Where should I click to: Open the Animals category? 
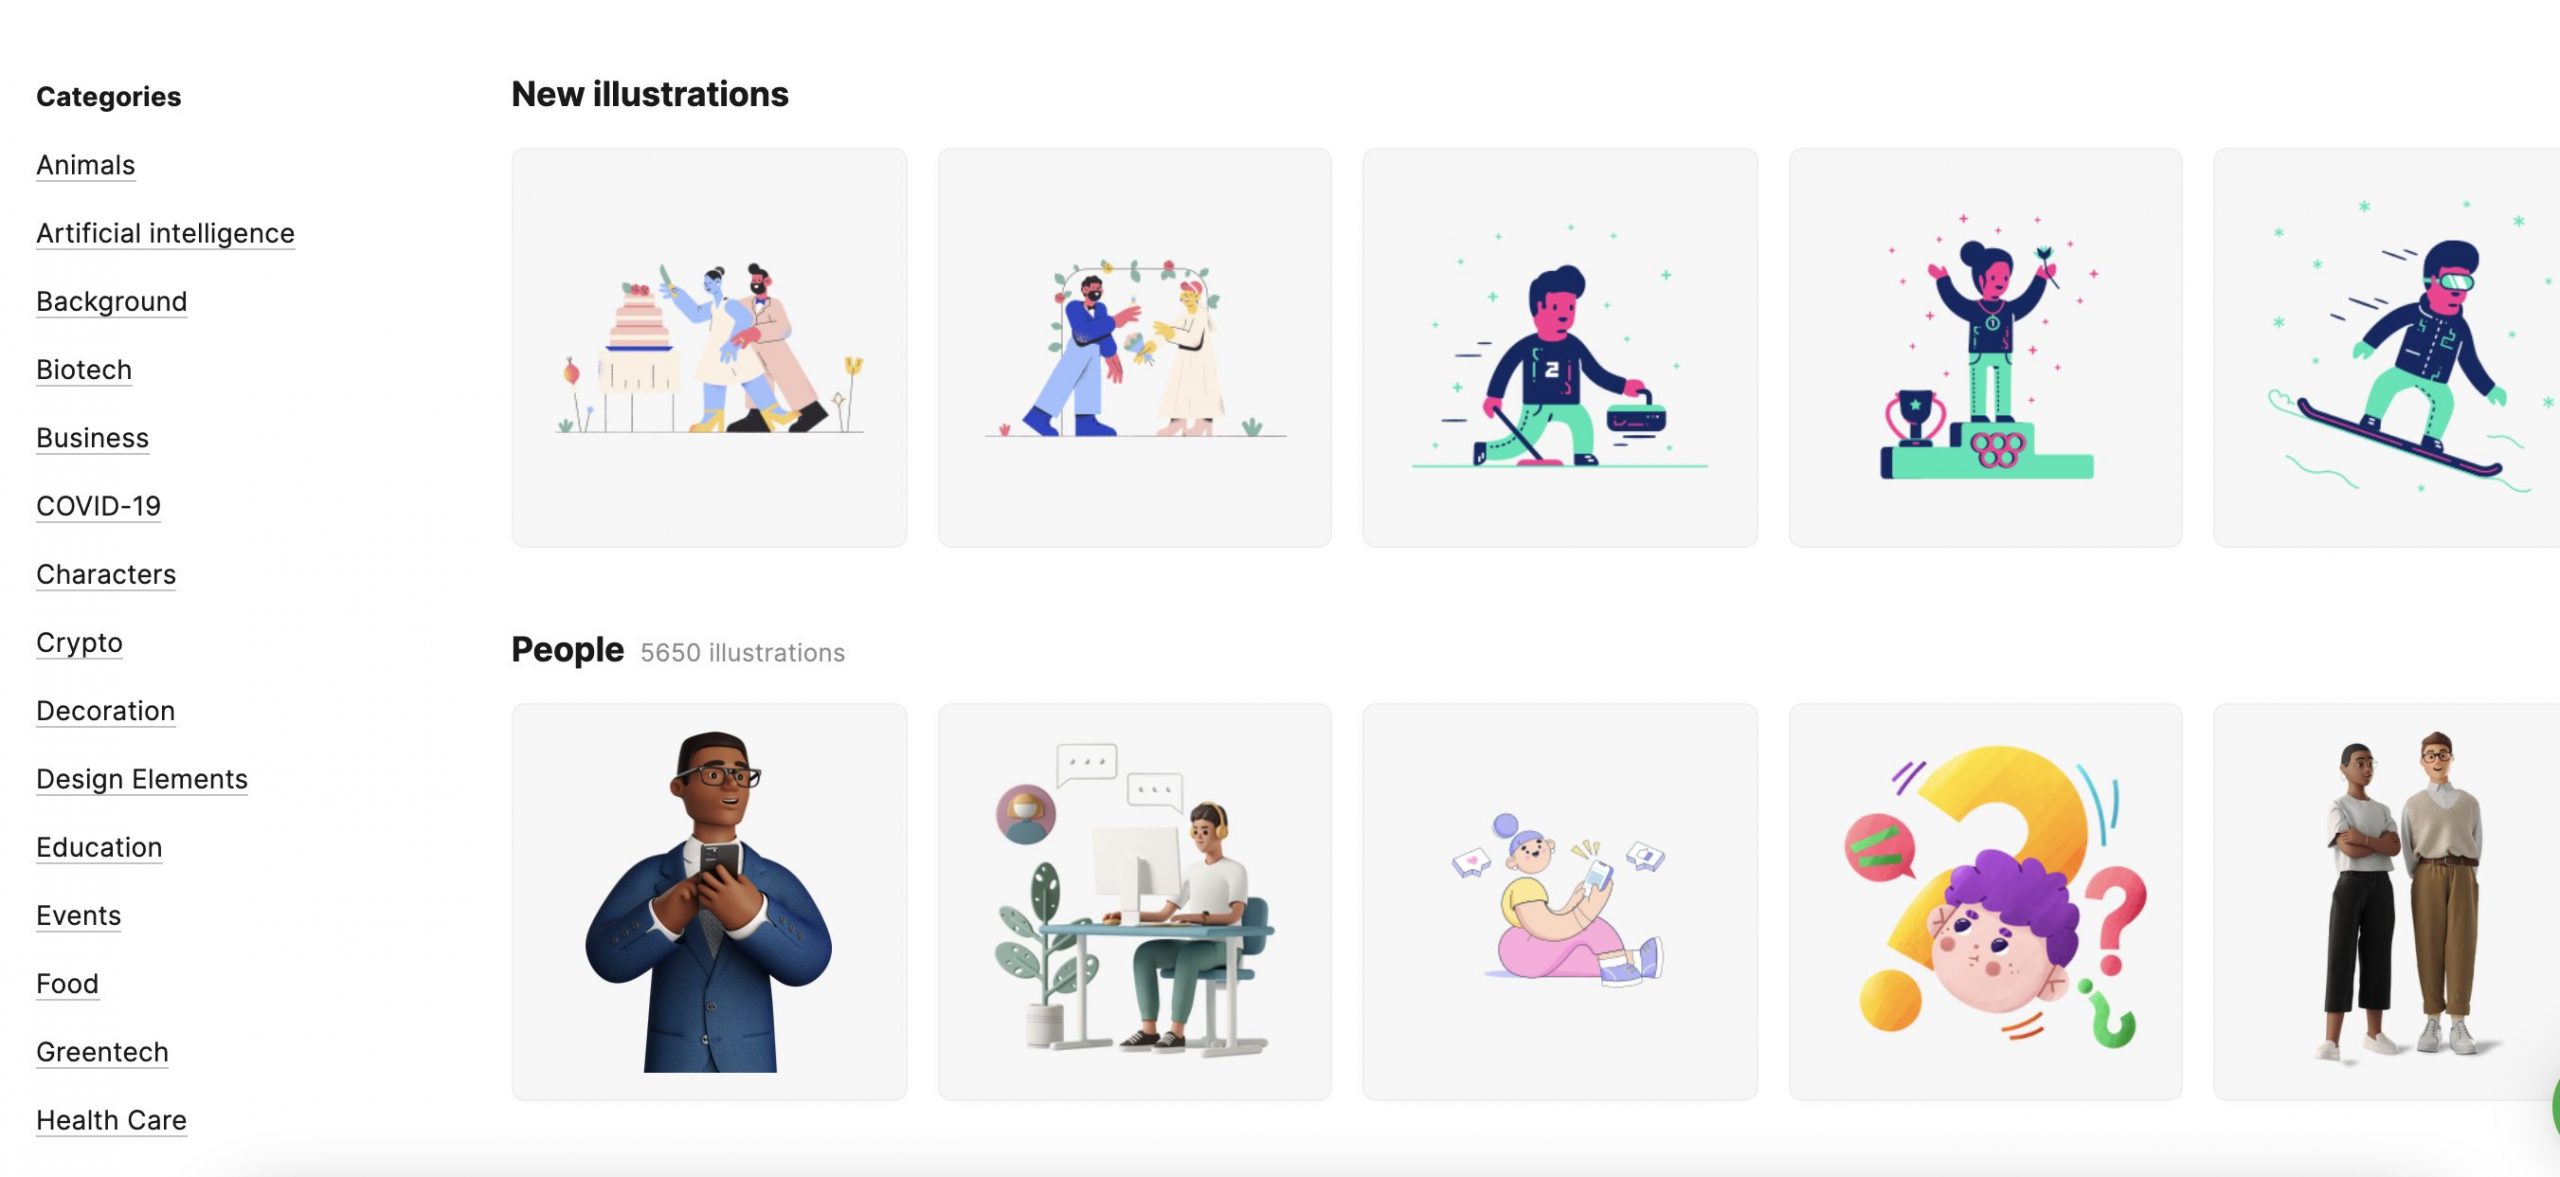point(85,165)
